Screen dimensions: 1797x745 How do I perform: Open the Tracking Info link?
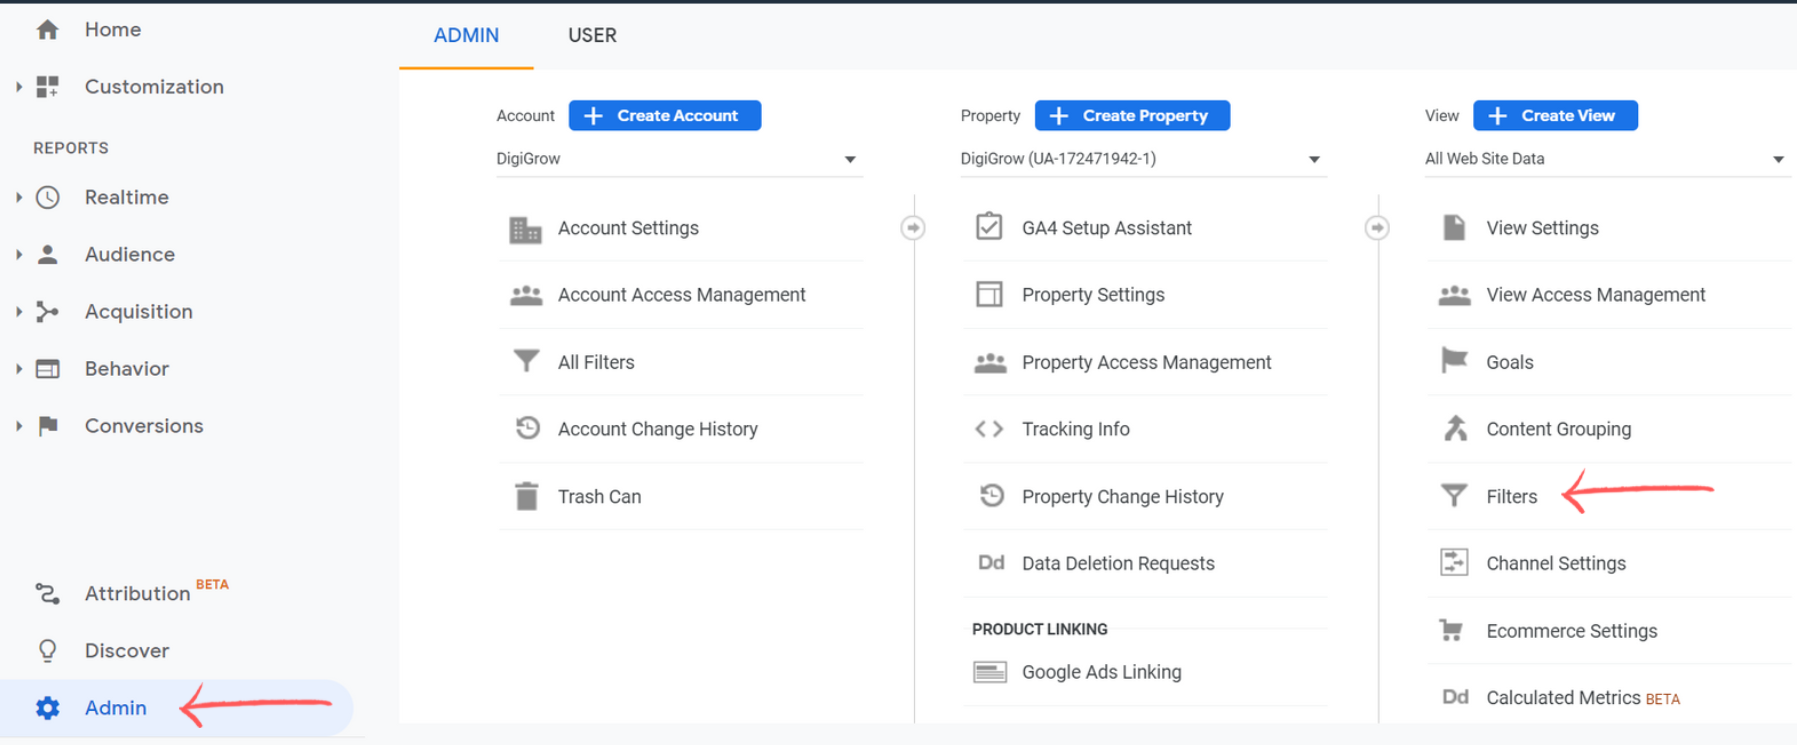tap(1076, 429)
